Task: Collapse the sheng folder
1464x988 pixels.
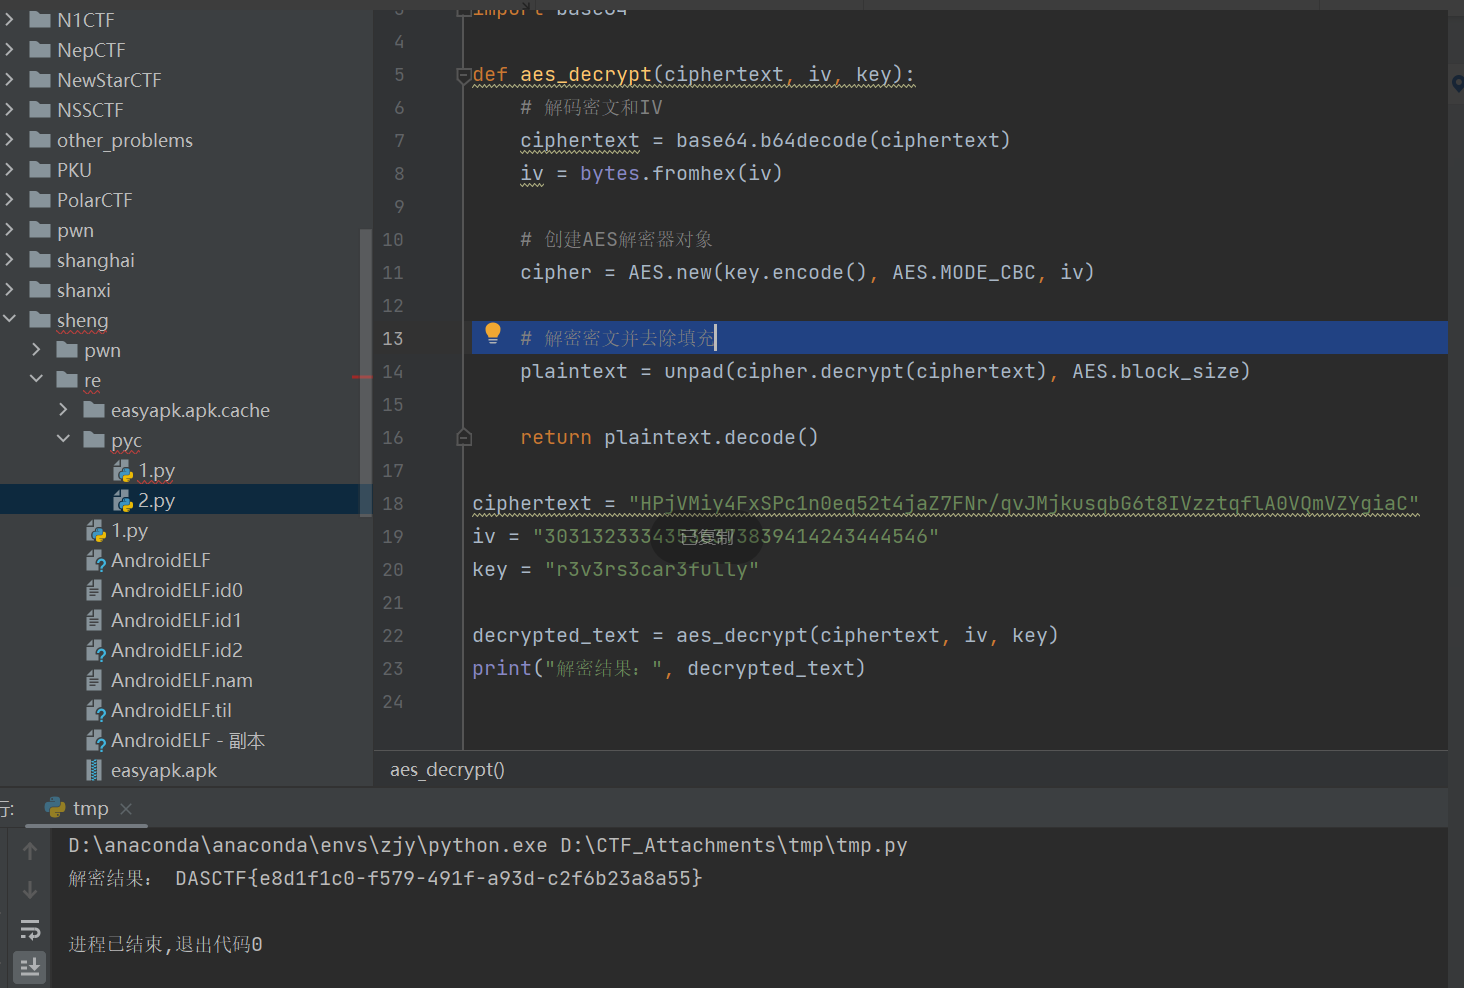Action: [10, 320]
